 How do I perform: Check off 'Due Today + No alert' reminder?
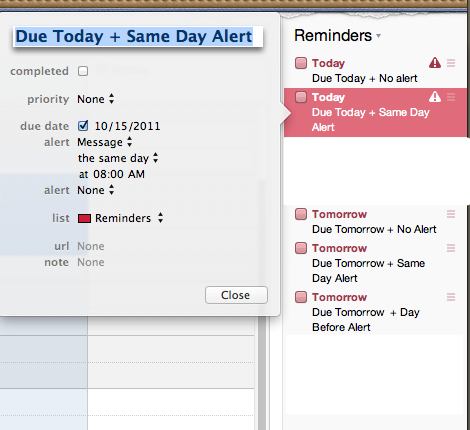[x=301, y=63]
